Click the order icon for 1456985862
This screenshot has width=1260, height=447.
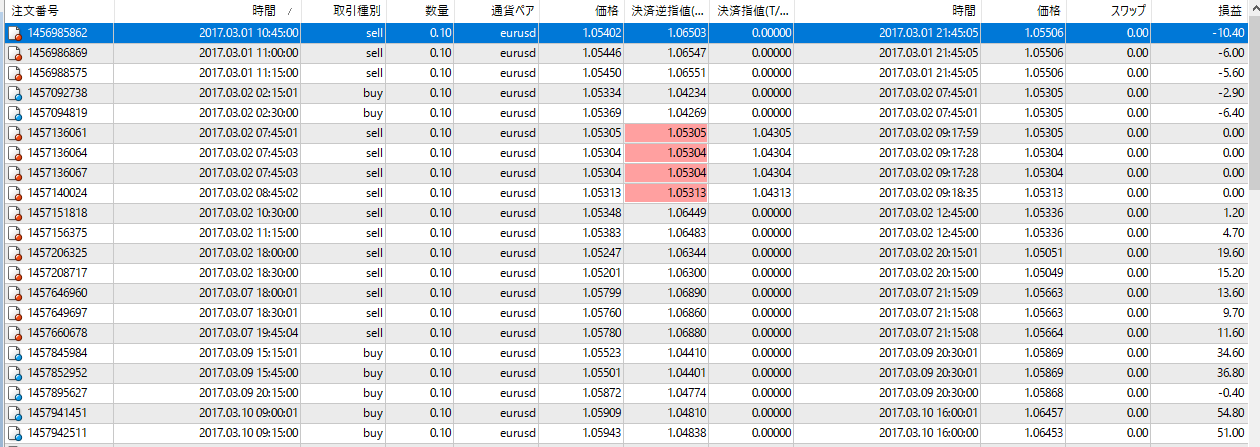[x=14, y=33]
